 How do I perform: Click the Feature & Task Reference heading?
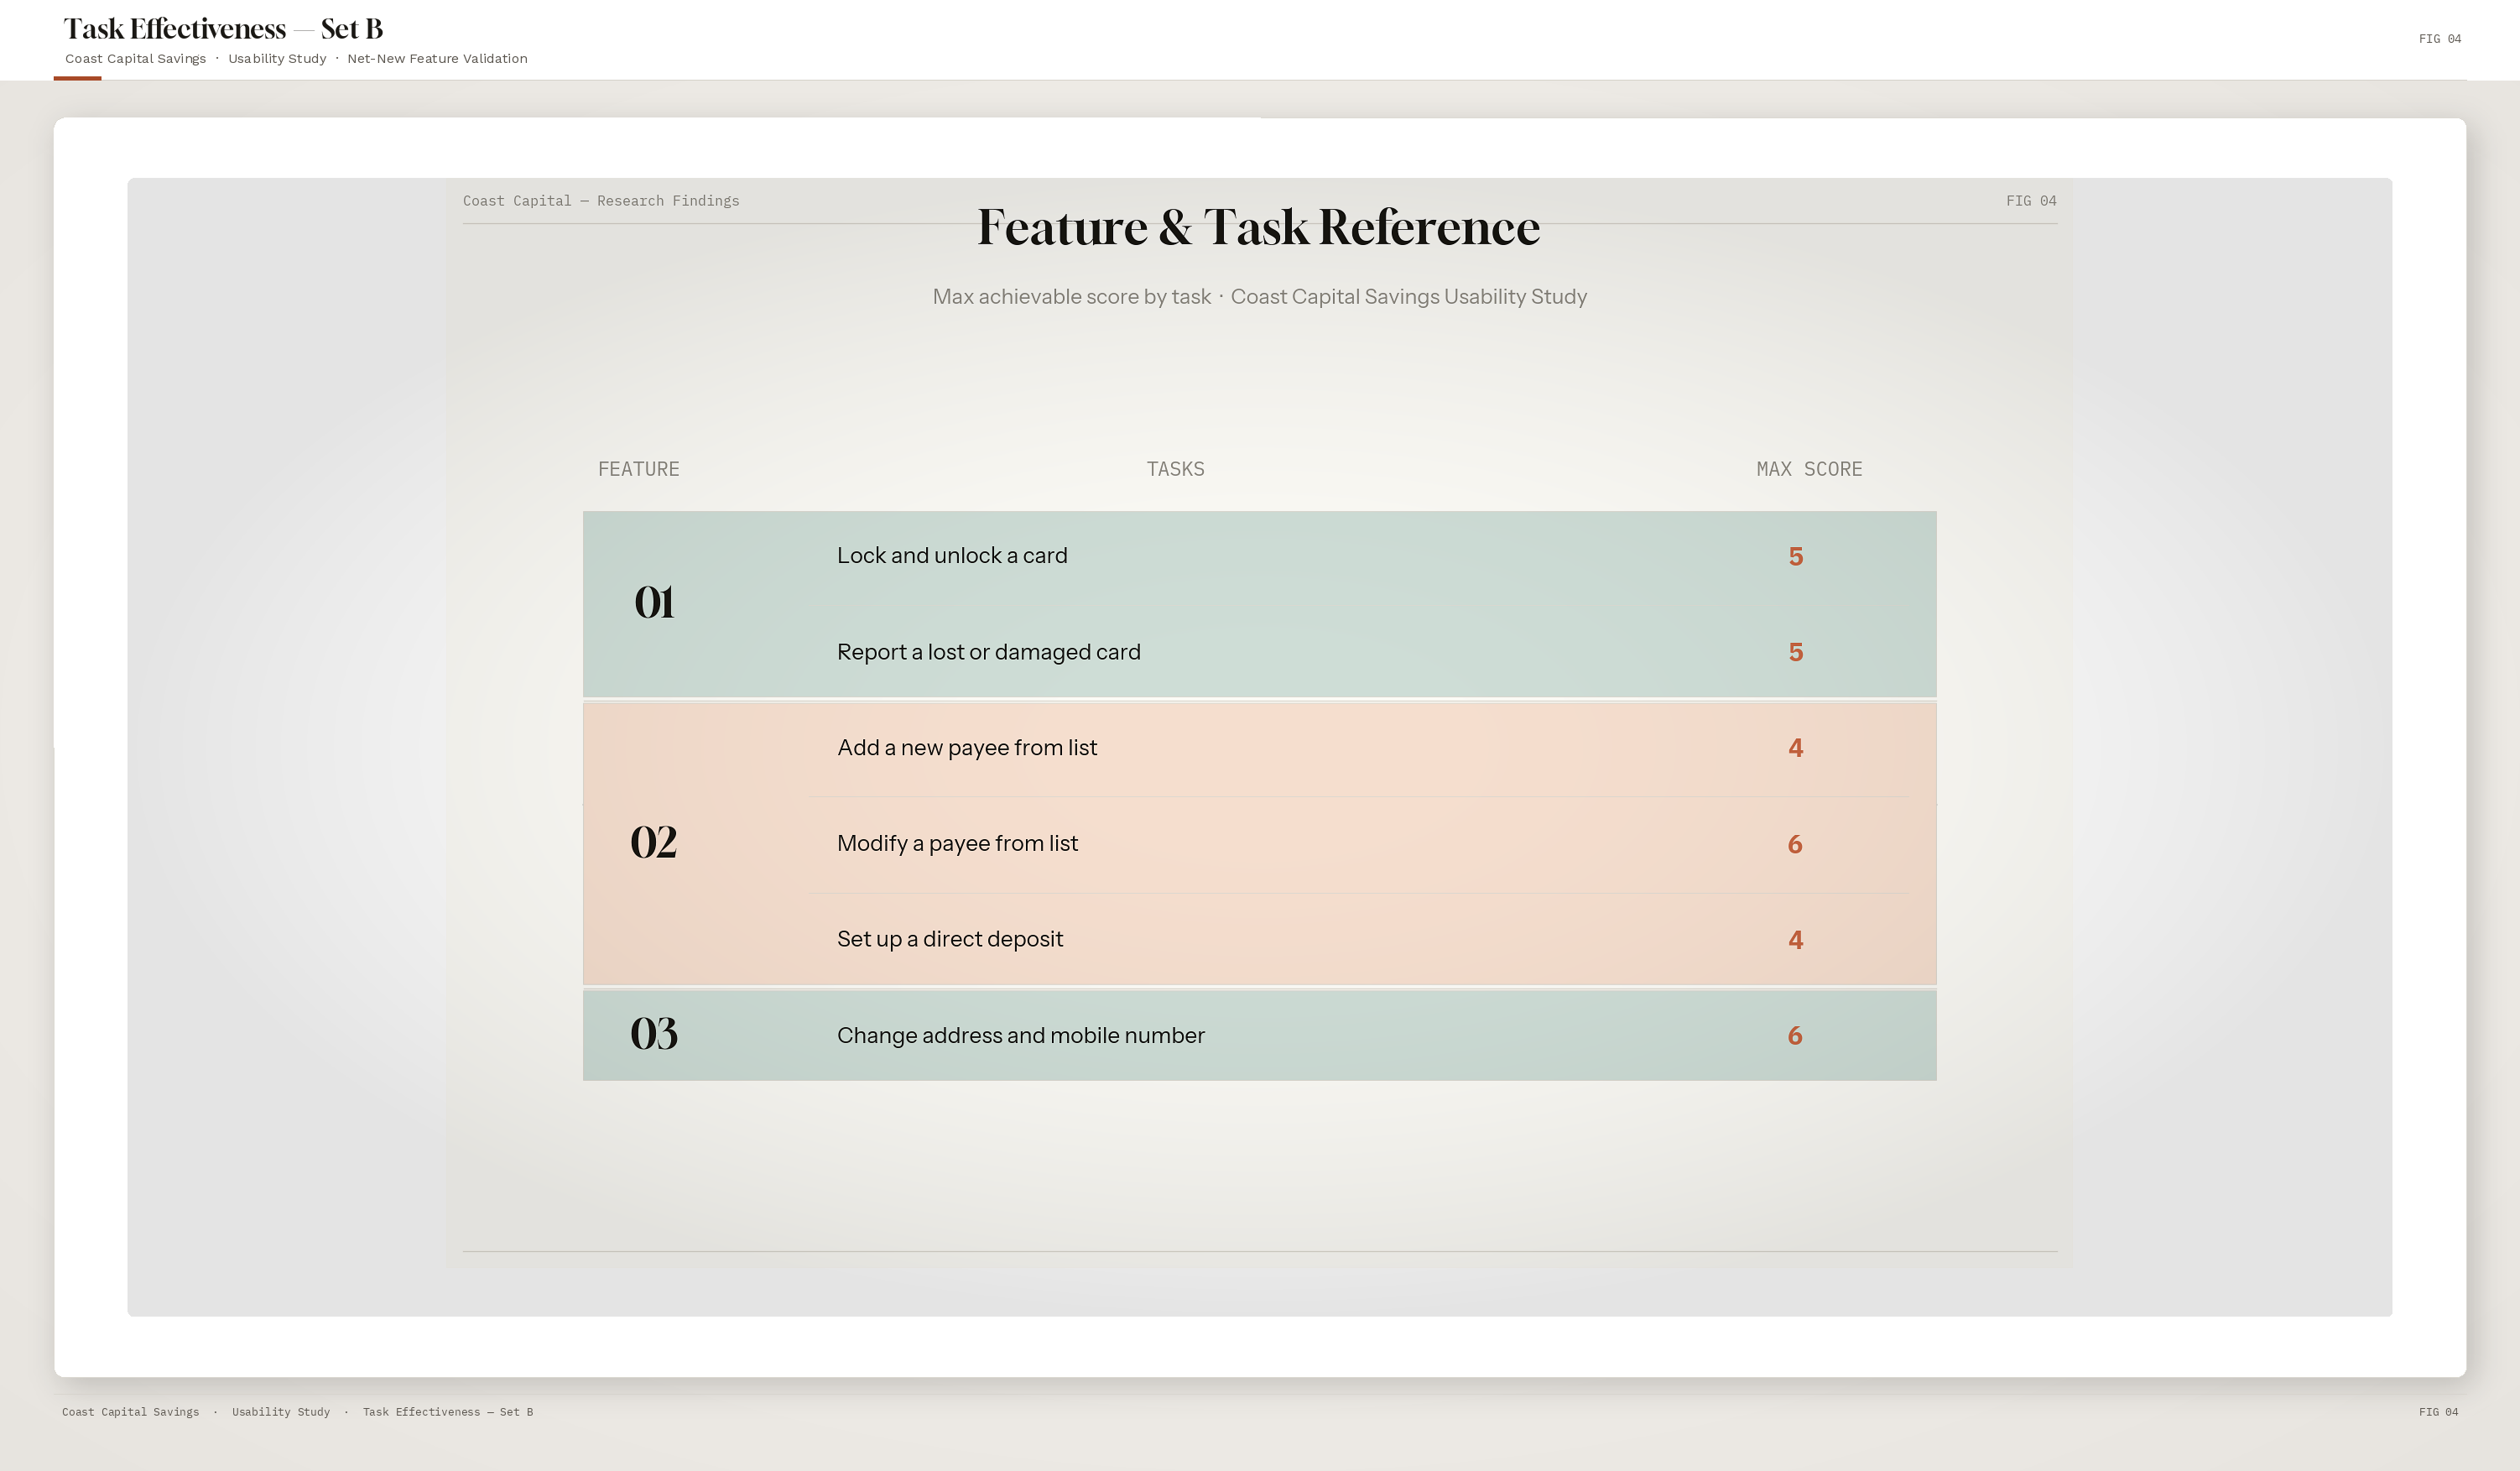pos(1259,228)
